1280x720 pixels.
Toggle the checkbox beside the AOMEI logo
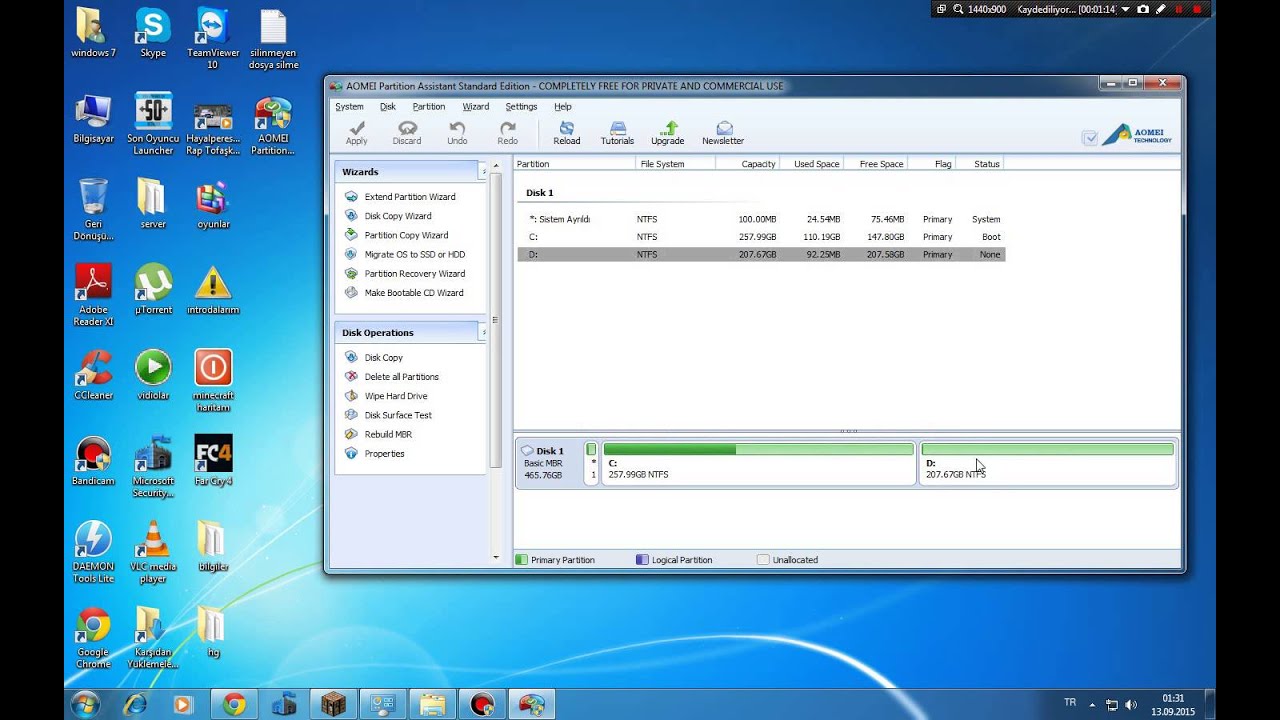pyautogui.click(x=1090, y=138)
